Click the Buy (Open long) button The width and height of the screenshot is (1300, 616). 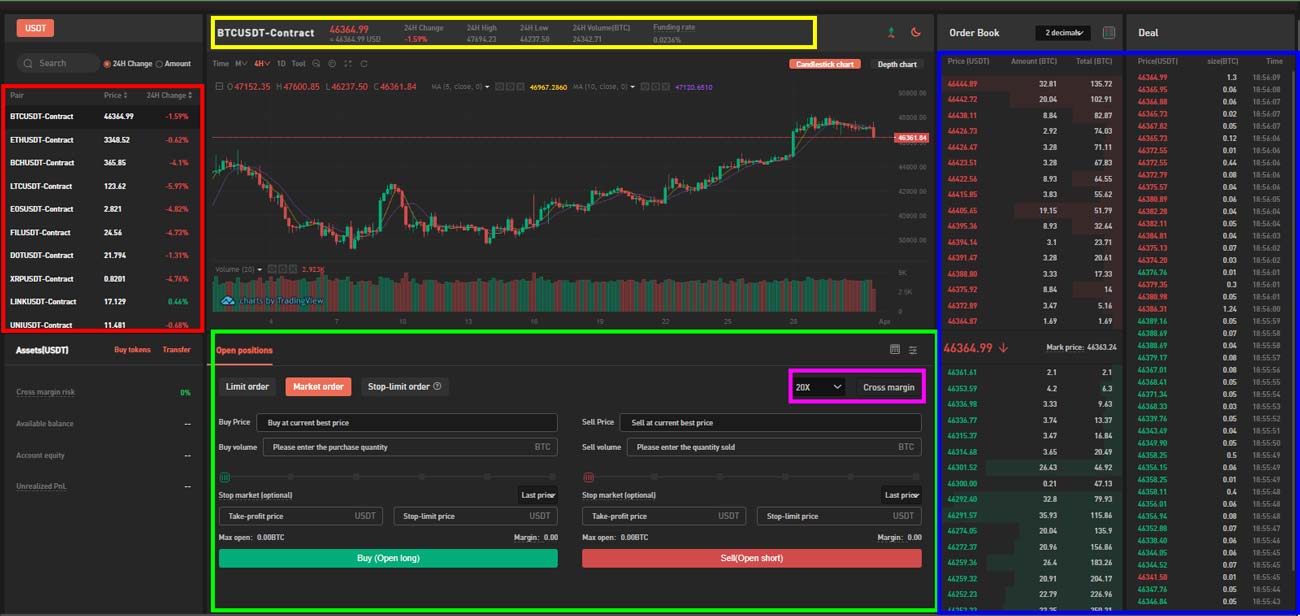click(388, 558)
